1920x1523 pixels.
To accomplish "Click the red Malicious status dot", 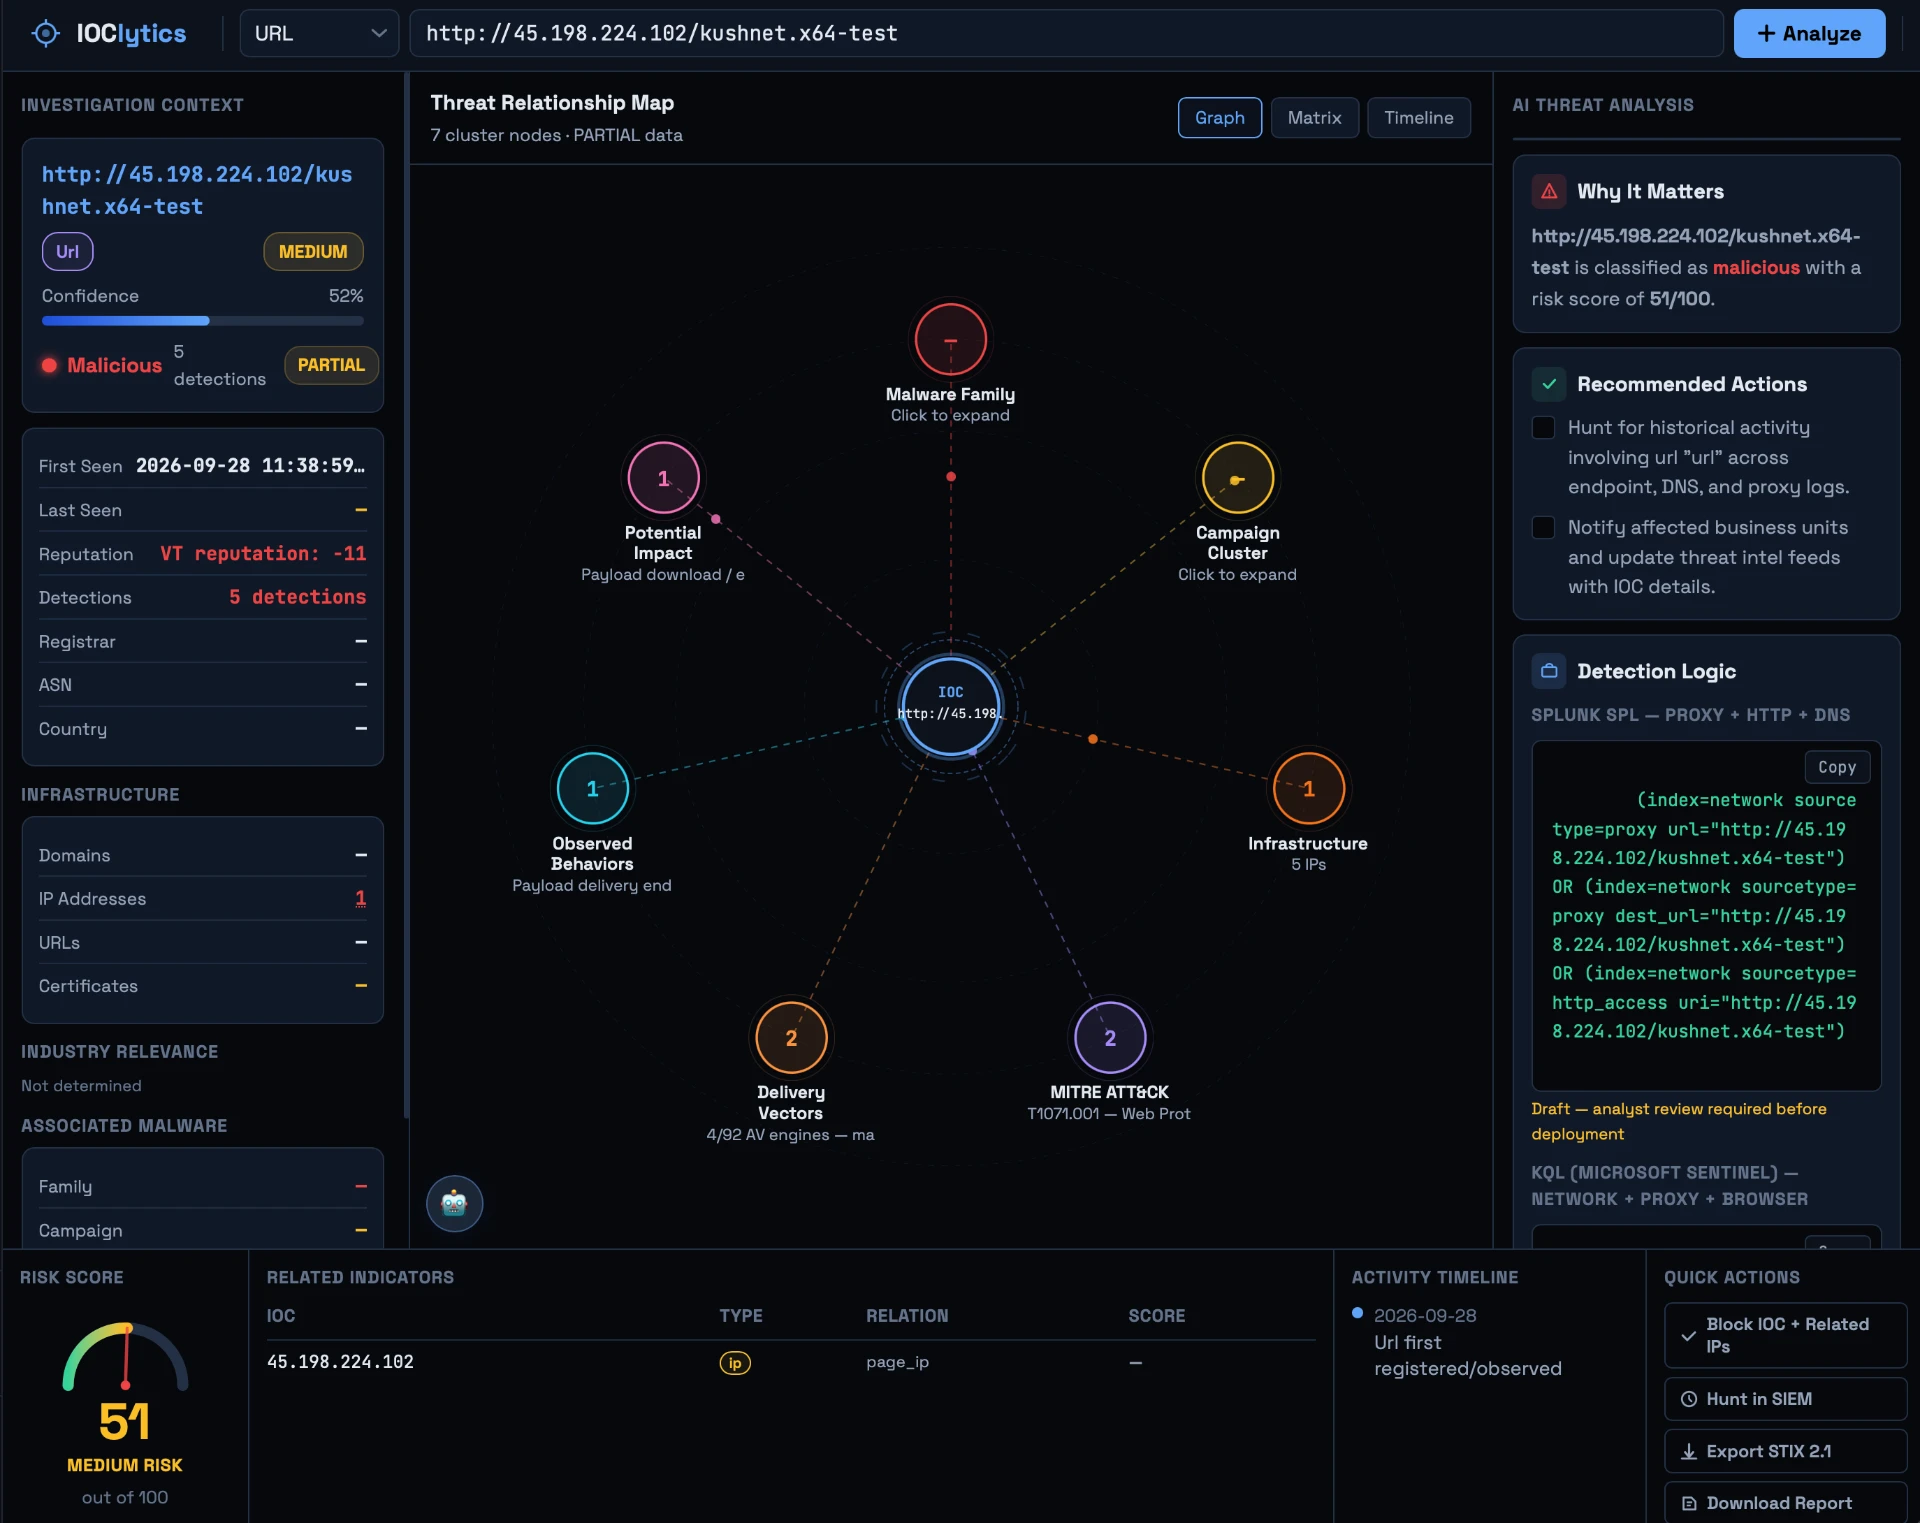I will (49, 365).
